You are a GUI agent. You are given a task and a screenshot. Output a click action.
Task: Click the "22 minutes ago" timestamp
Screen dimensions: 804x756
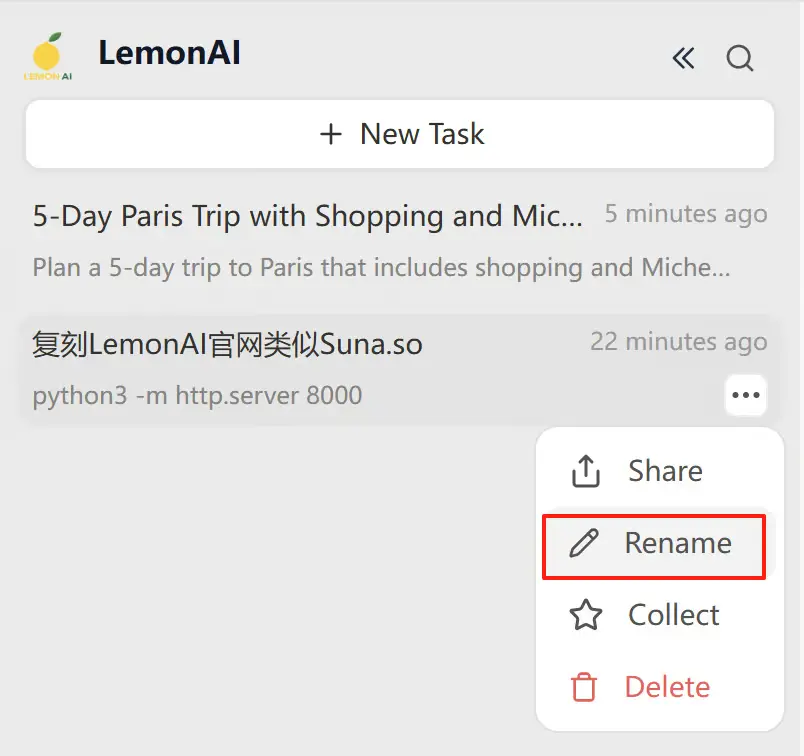[678, 342]
